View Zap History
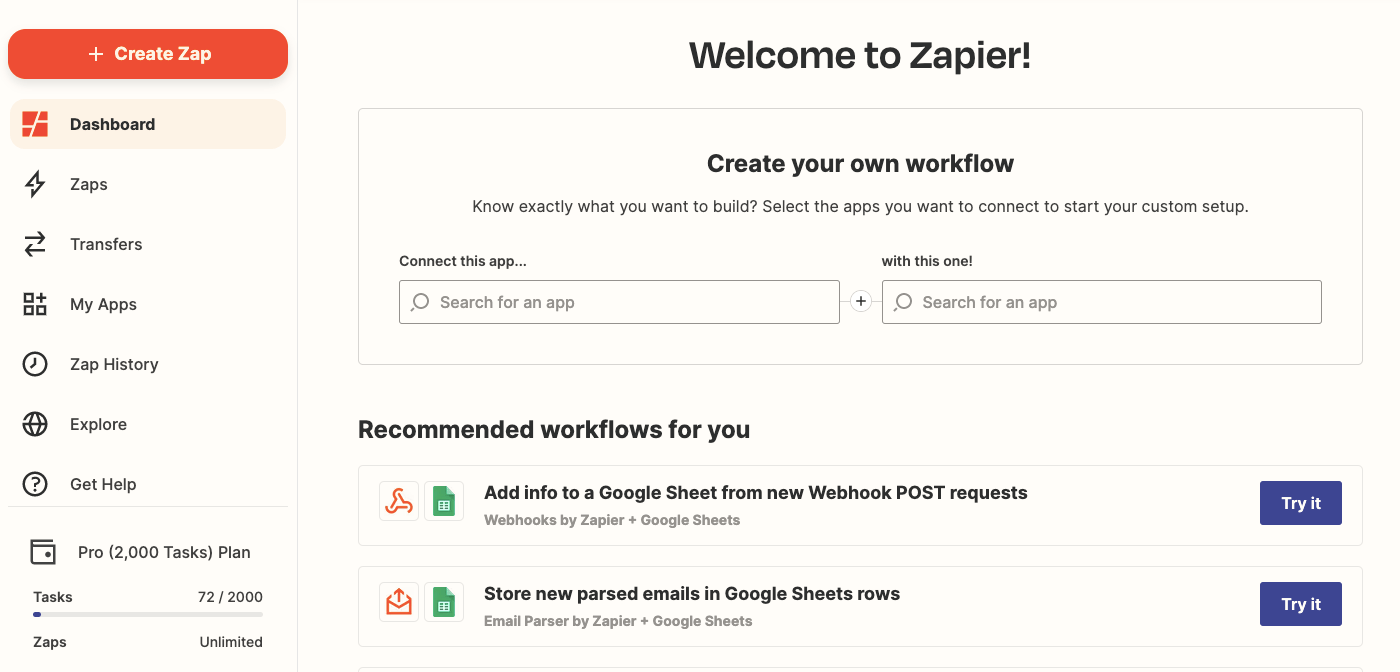This screenshot has width=1400, height=672. click(x=148, y=364)
